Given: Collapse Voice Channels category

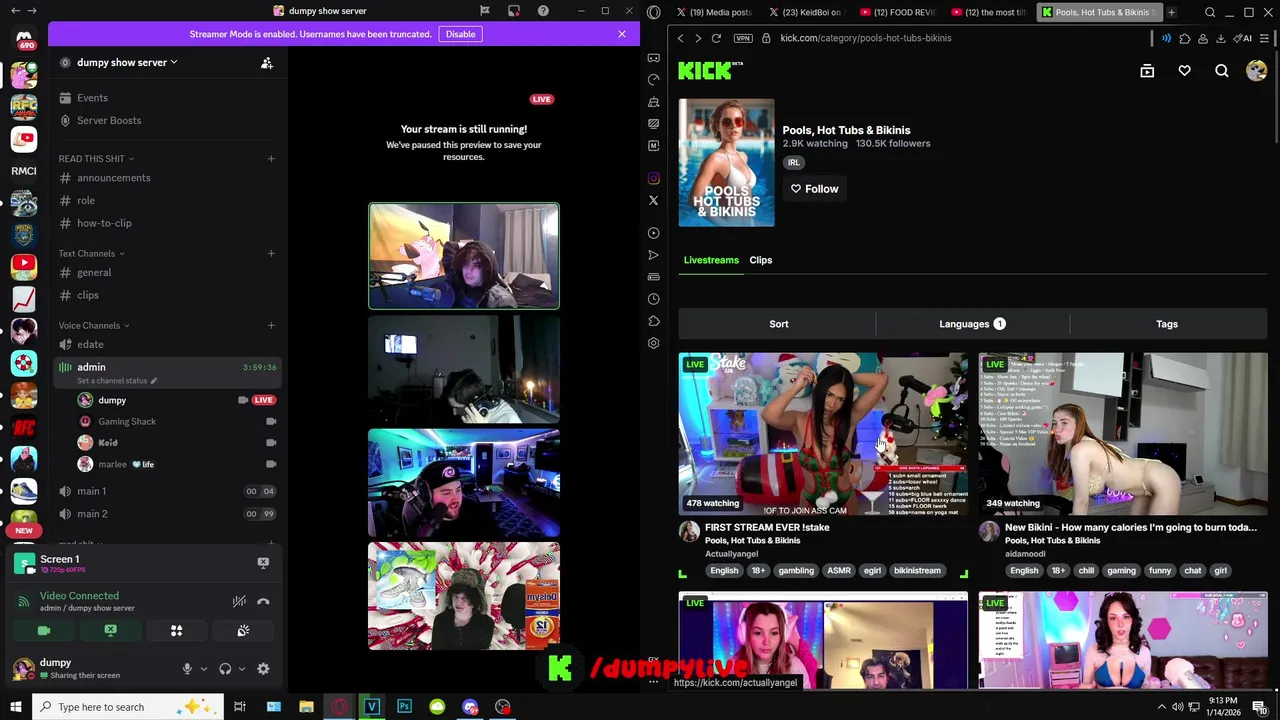Looking at the screenshot, I should (94, 325).
